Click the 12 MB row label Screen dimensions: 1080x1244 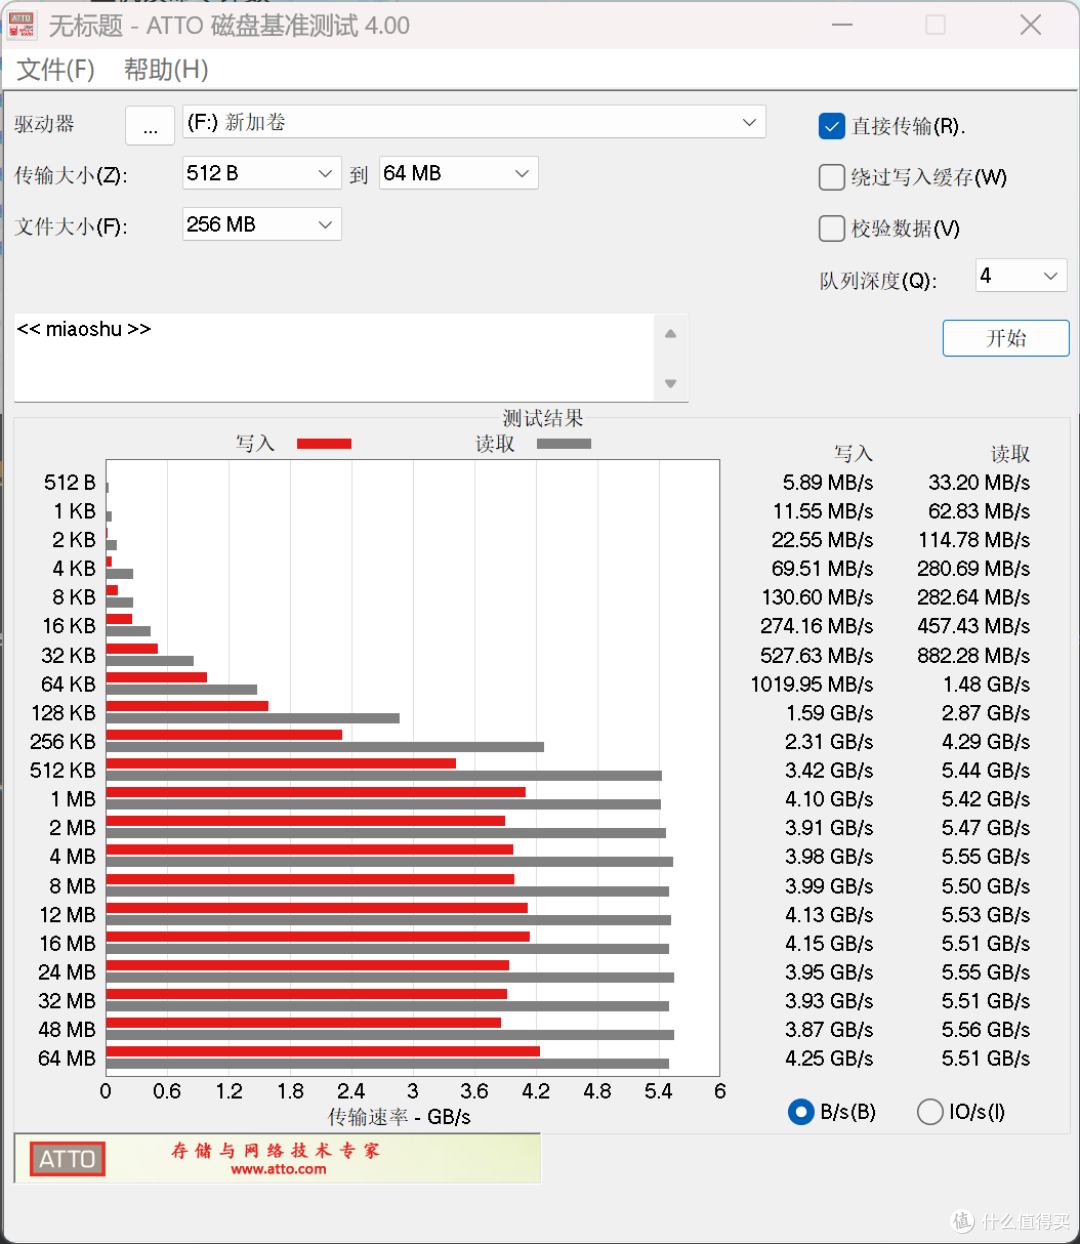[68, 915]
